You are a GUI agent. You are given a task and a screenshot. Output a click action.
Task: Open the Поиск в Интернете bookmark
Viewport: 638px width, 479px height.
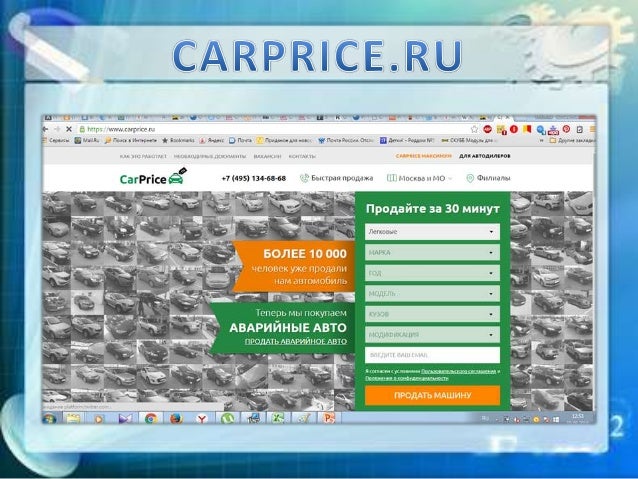131,140
